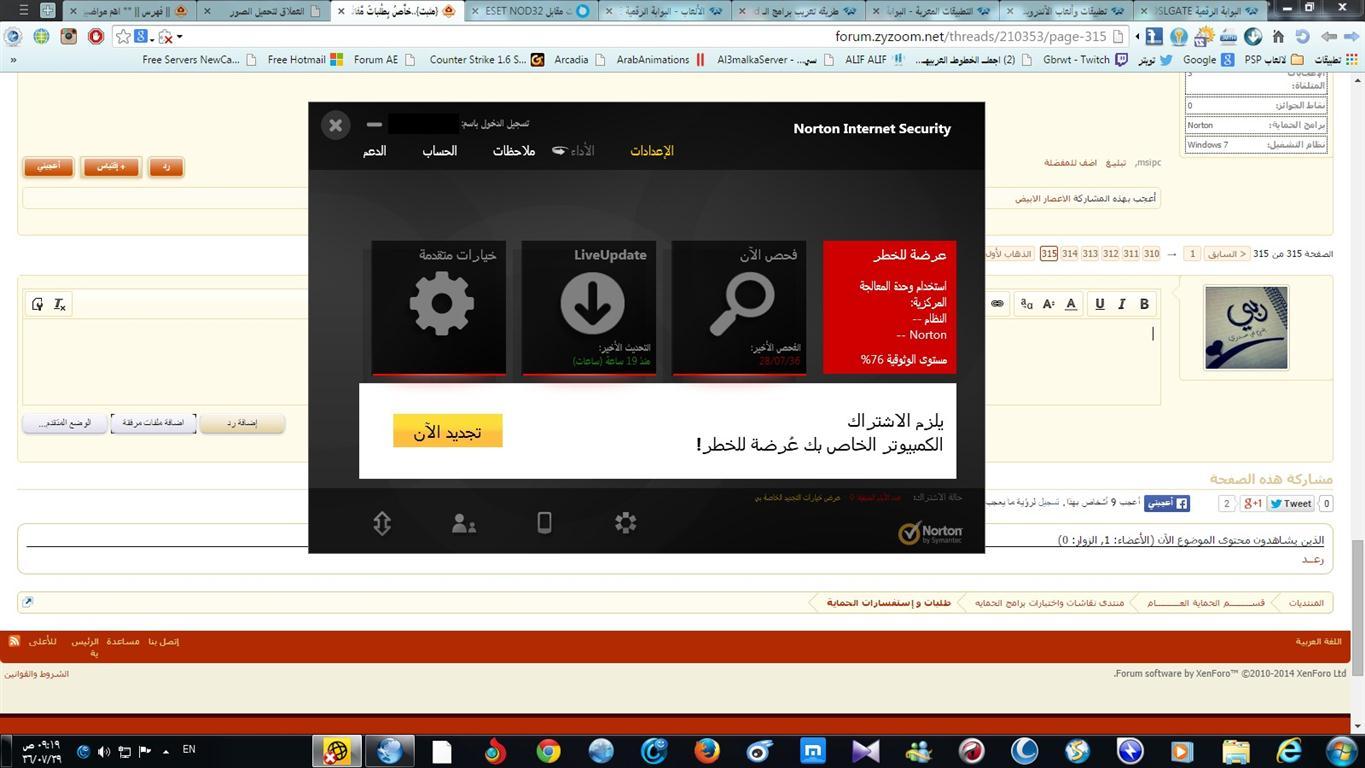The width and height of the screenshot is (1365, 768).
Task: Click the Facebook أعجبني like button
Action: click(x=1166, y=504)
